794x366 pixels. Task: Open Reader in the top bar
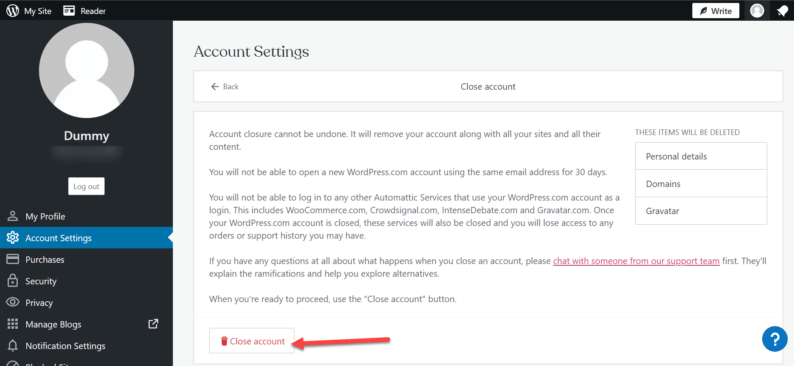(x=85, y=11)
